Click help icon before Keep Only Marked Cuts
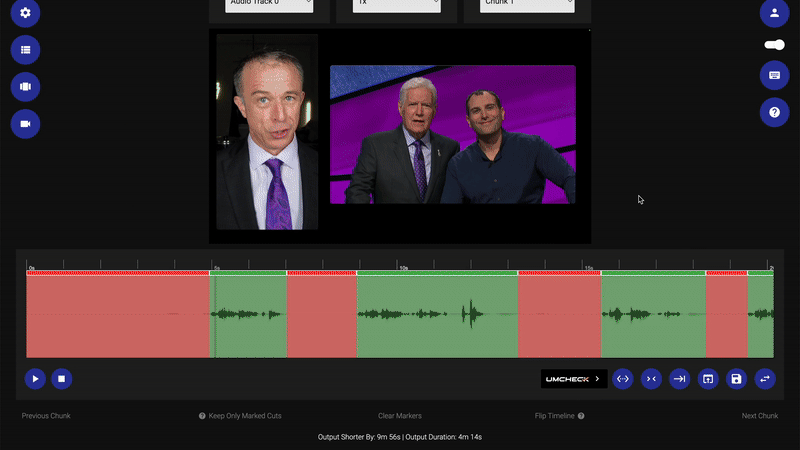The height and width of the screenshot is (450, 800). (202, 416)
